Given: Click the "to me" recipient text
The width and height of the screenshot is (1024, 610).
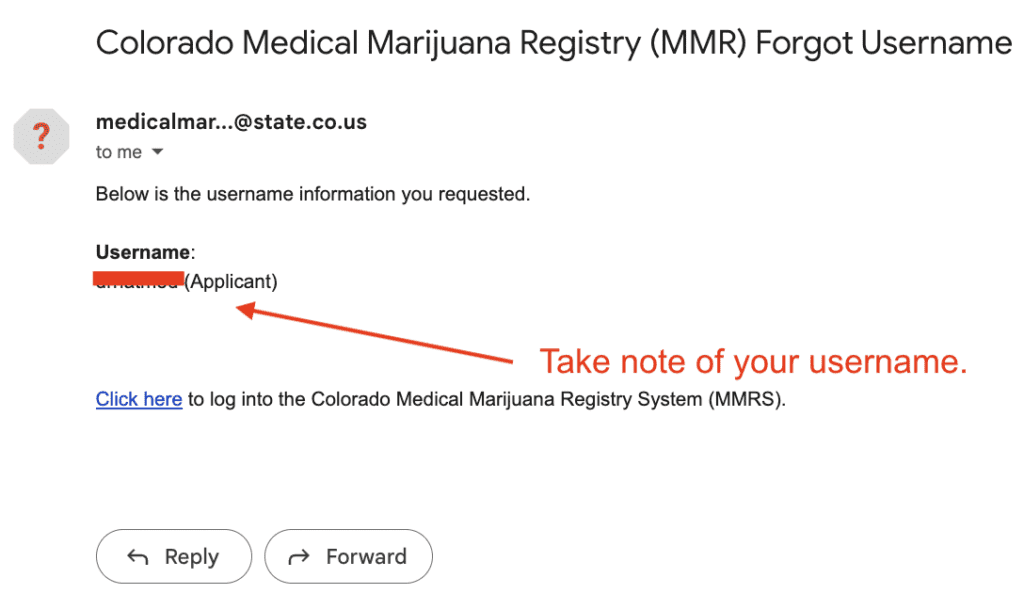Looking at the screenshot, I should coord(118,152).
